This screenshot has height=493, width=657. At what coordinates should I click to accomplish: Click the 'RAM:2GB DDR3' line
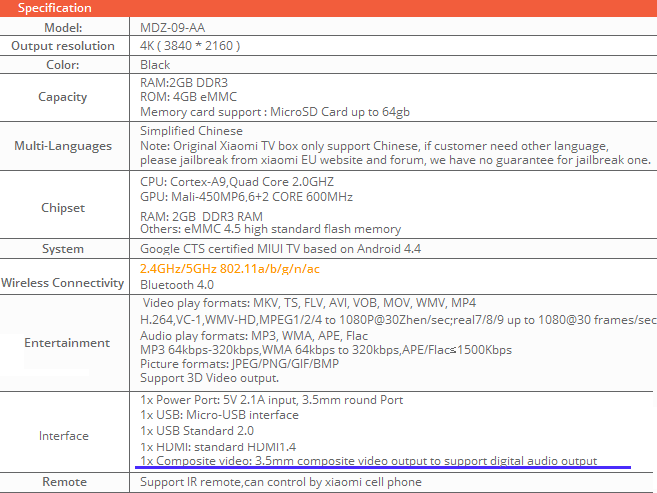[x=184, y=83]
